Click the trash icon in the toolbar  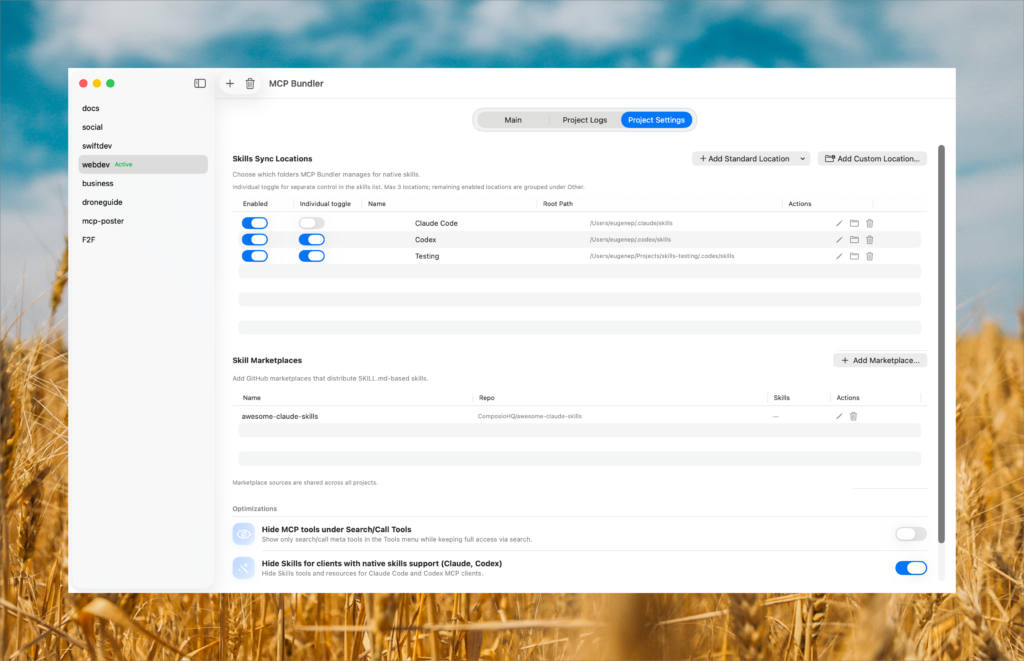(x=250, y=84)
